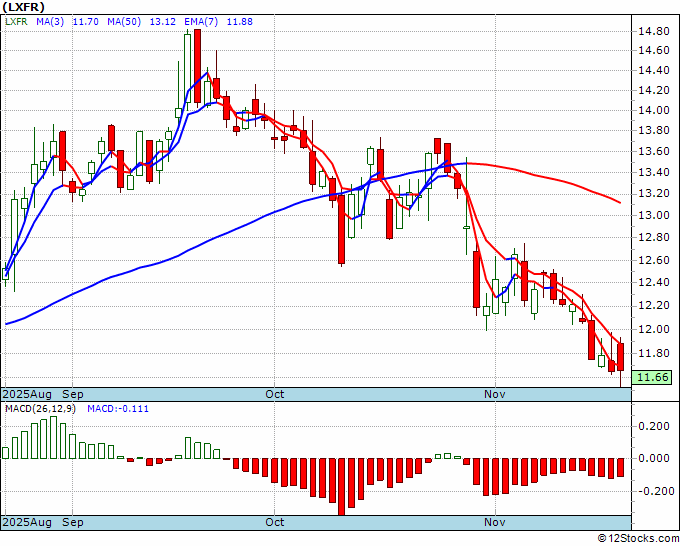Screen dimensions: 680x546
Task: Click the last red candle near 11.66
Action: tap(621, 357)
